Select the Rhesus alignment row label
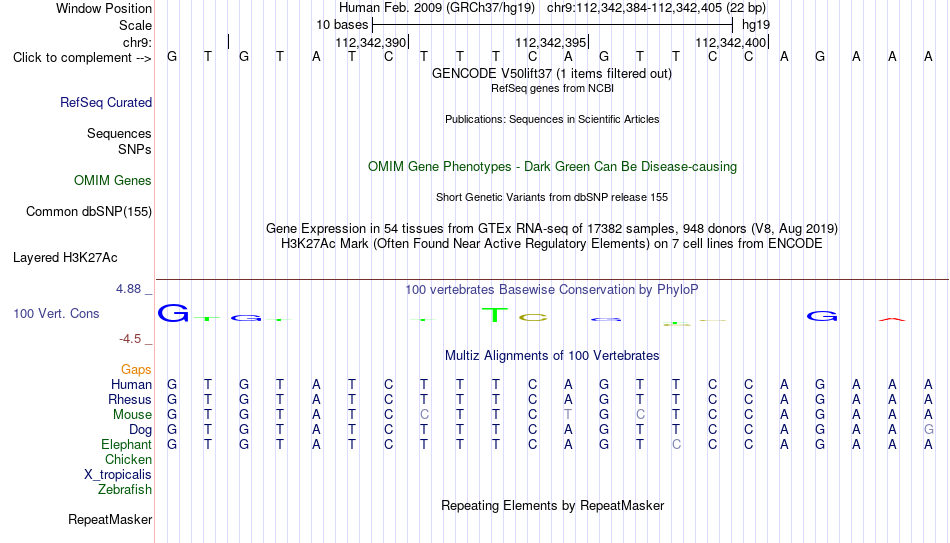Image resolution: width=950 pixels, height=543 pixels. 130,399
